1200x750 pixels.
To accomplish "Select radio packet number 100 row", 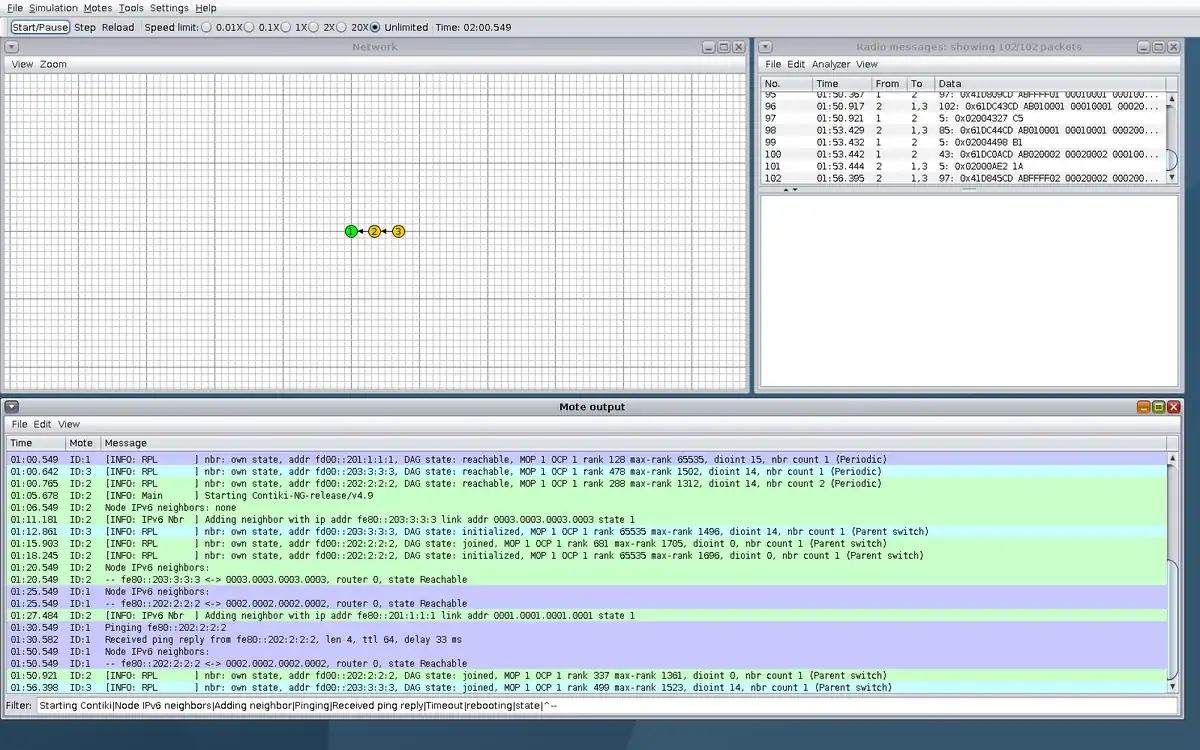I will tap(964, 154).
